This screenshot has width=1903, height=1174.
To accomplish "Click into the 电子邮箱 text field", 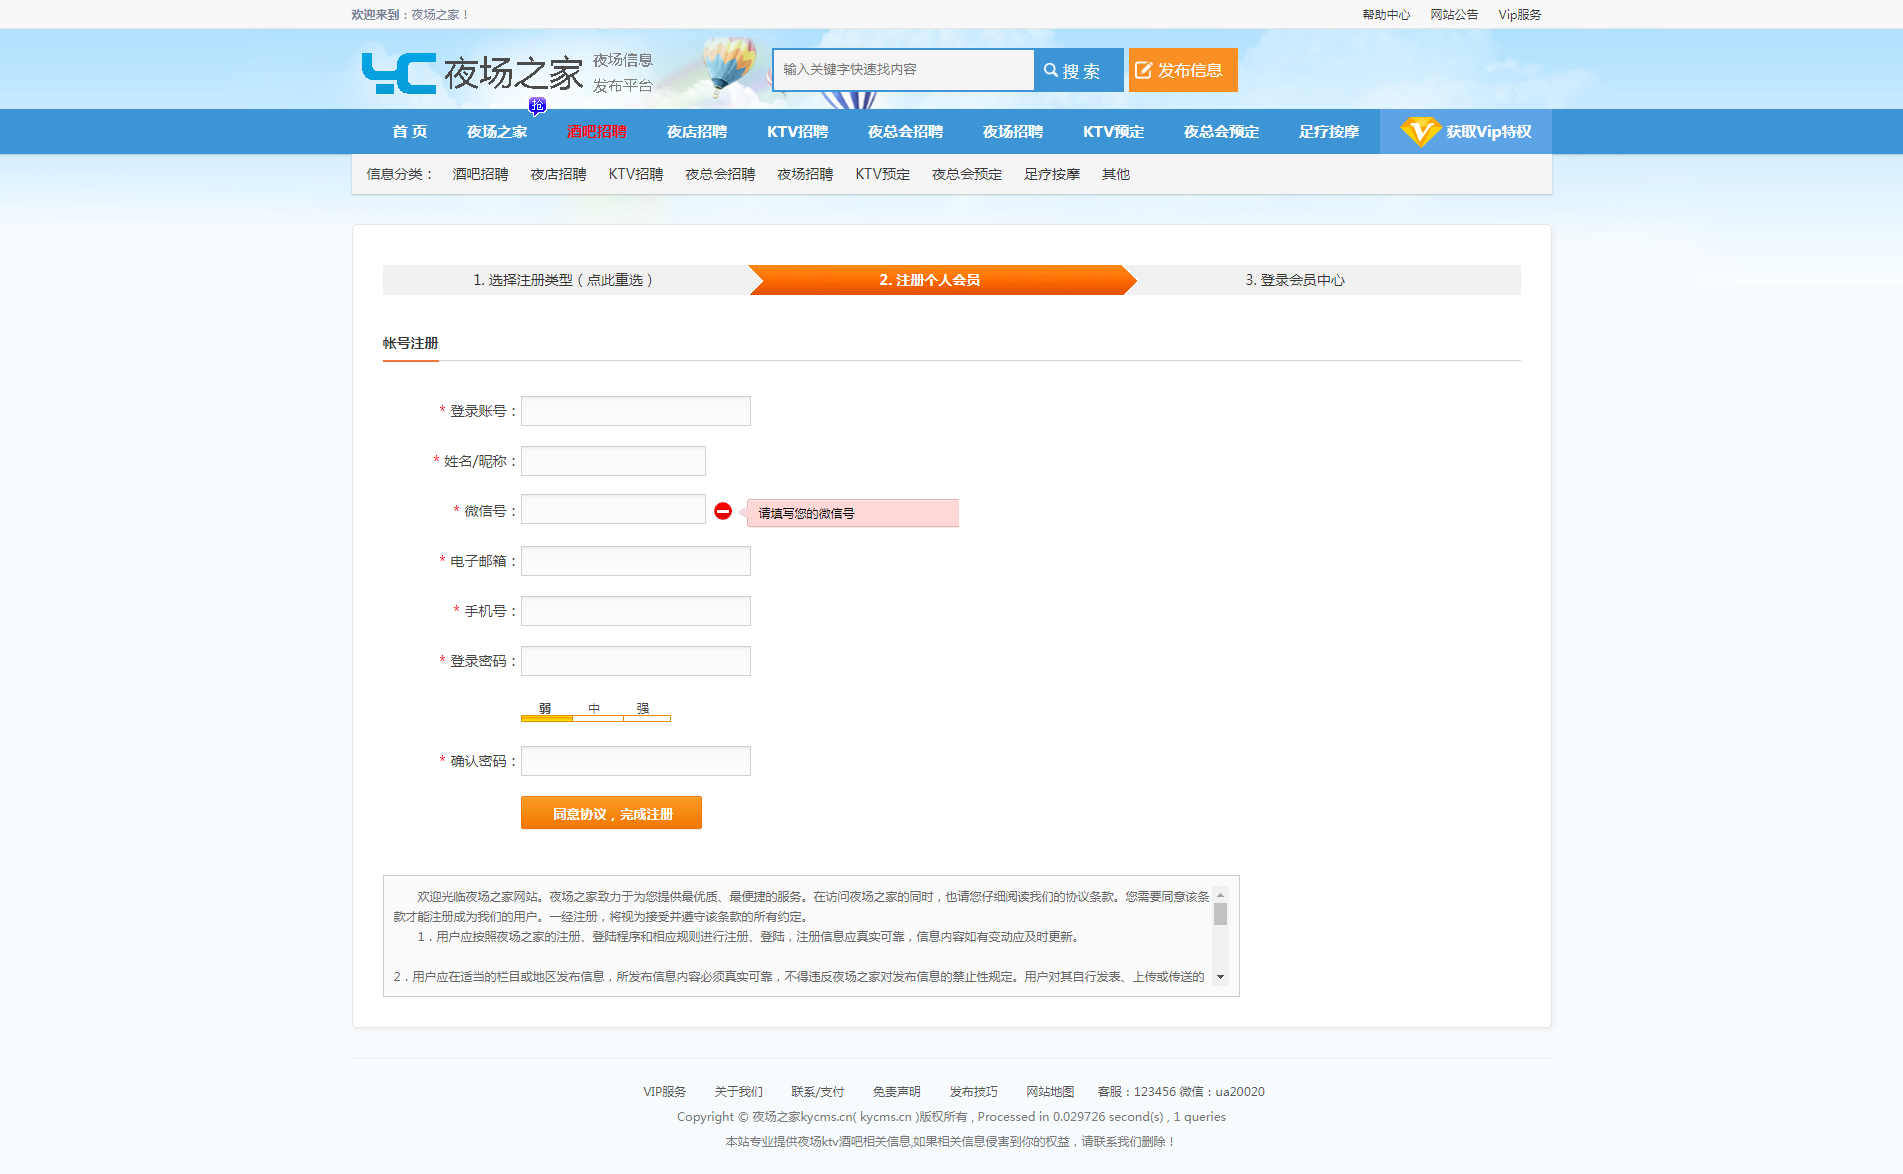I will click(635, 561).
